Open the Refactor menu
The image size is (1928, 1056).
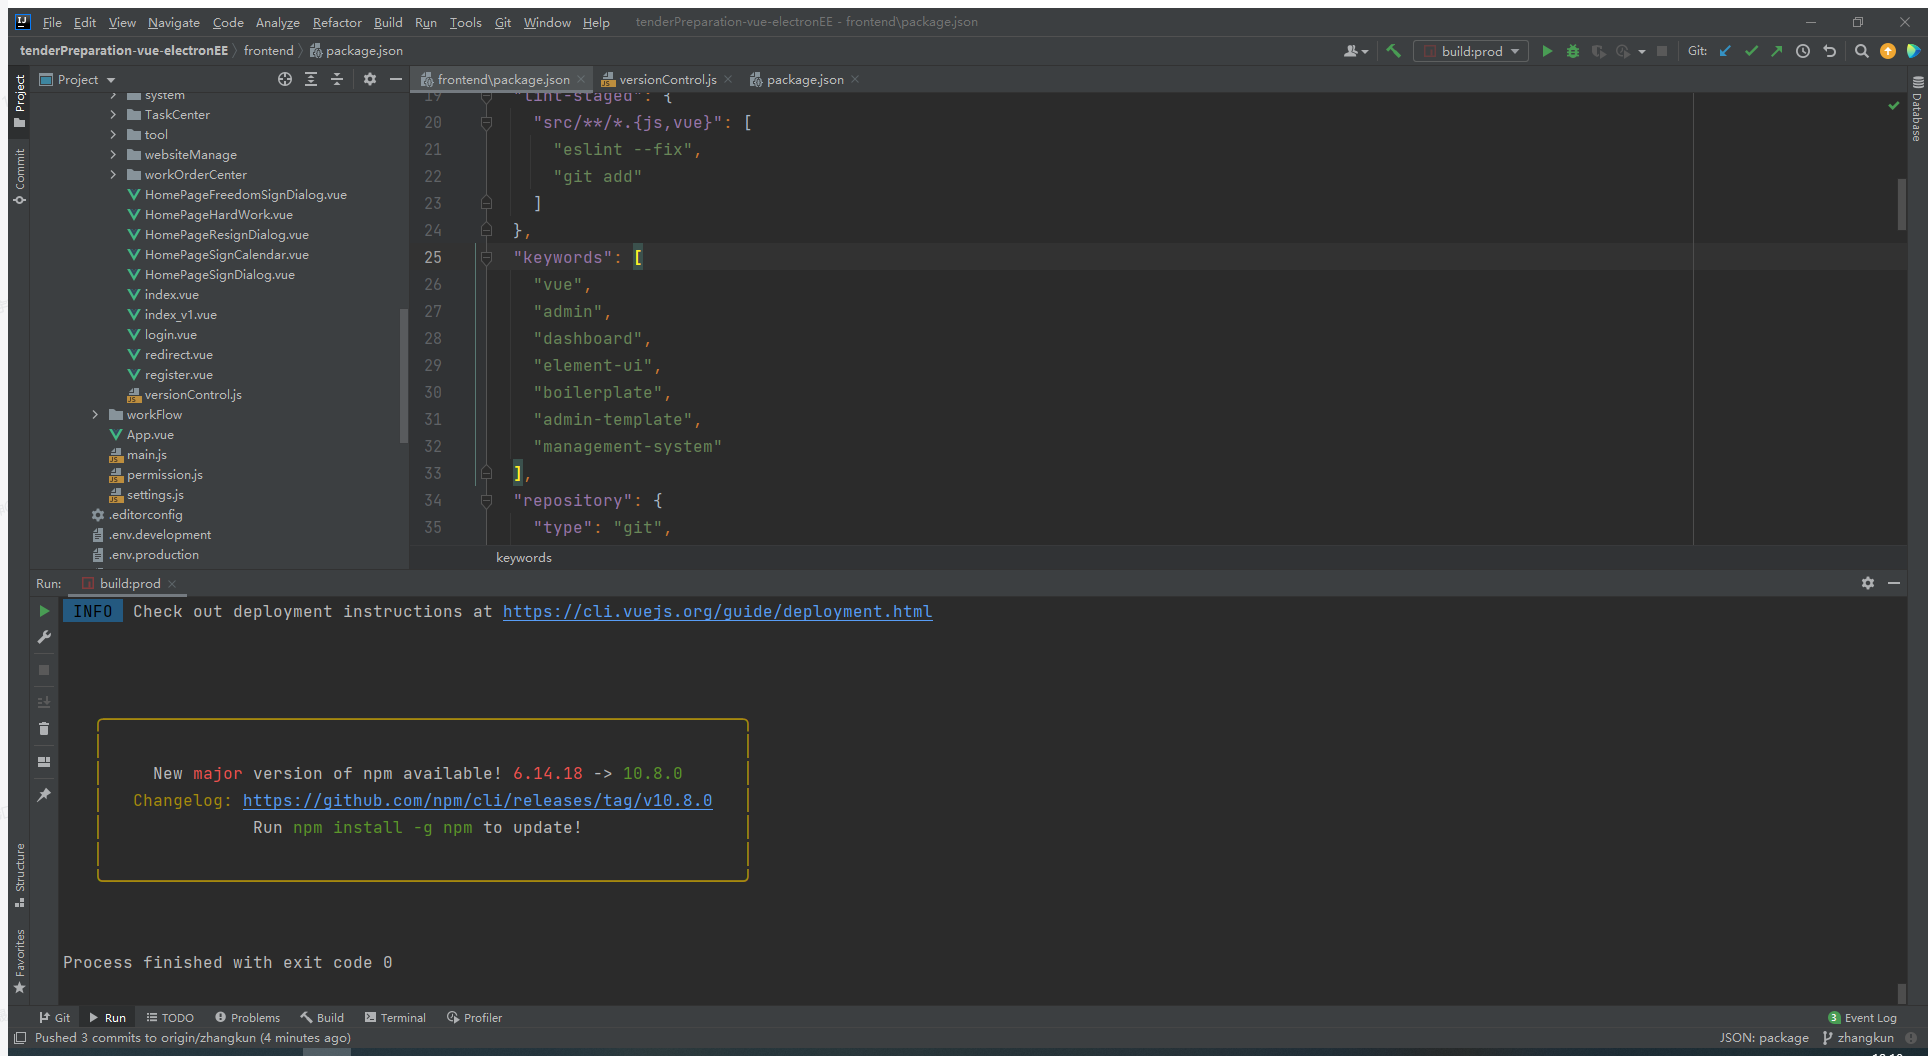coord(337,22)
